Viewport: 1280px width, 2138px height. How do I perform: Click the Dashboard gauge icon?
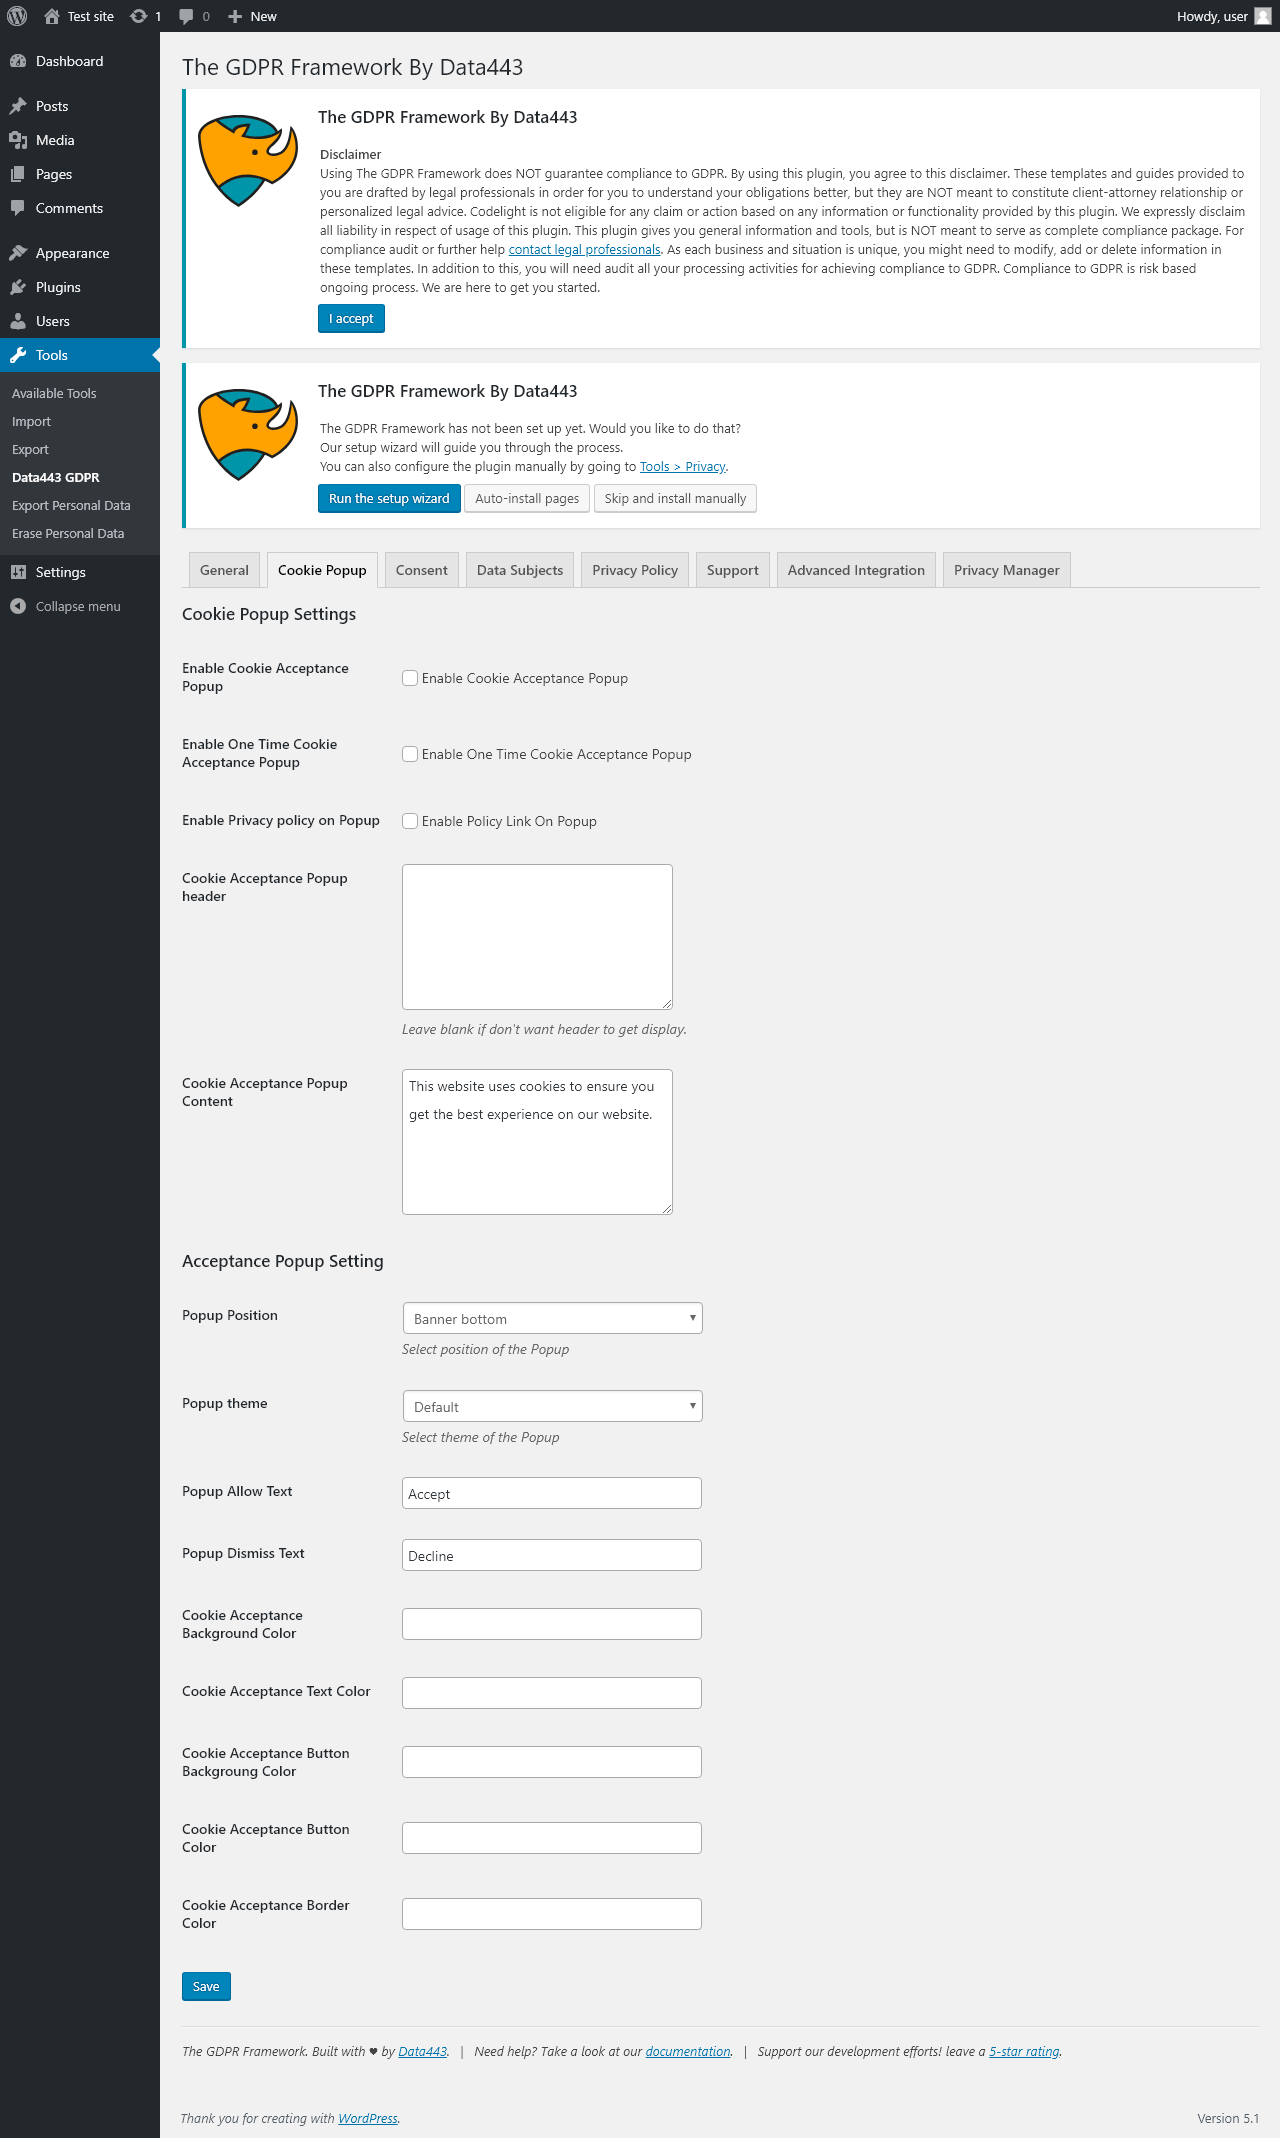[18, 61]
